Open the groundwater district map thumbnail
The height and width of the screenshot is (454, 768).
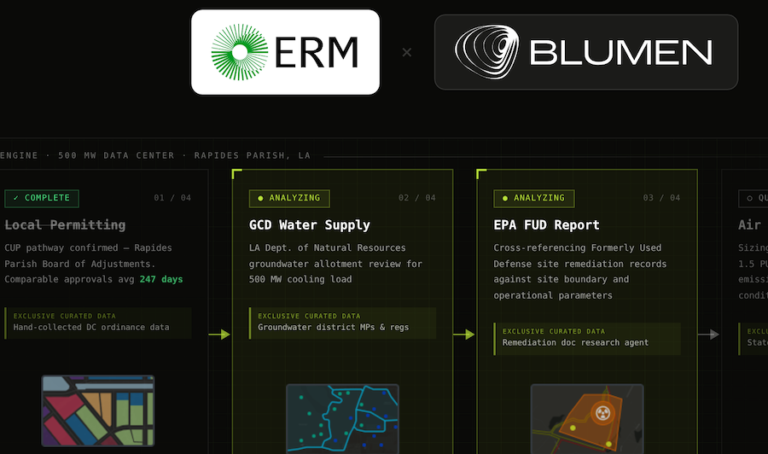coord(342,419)
